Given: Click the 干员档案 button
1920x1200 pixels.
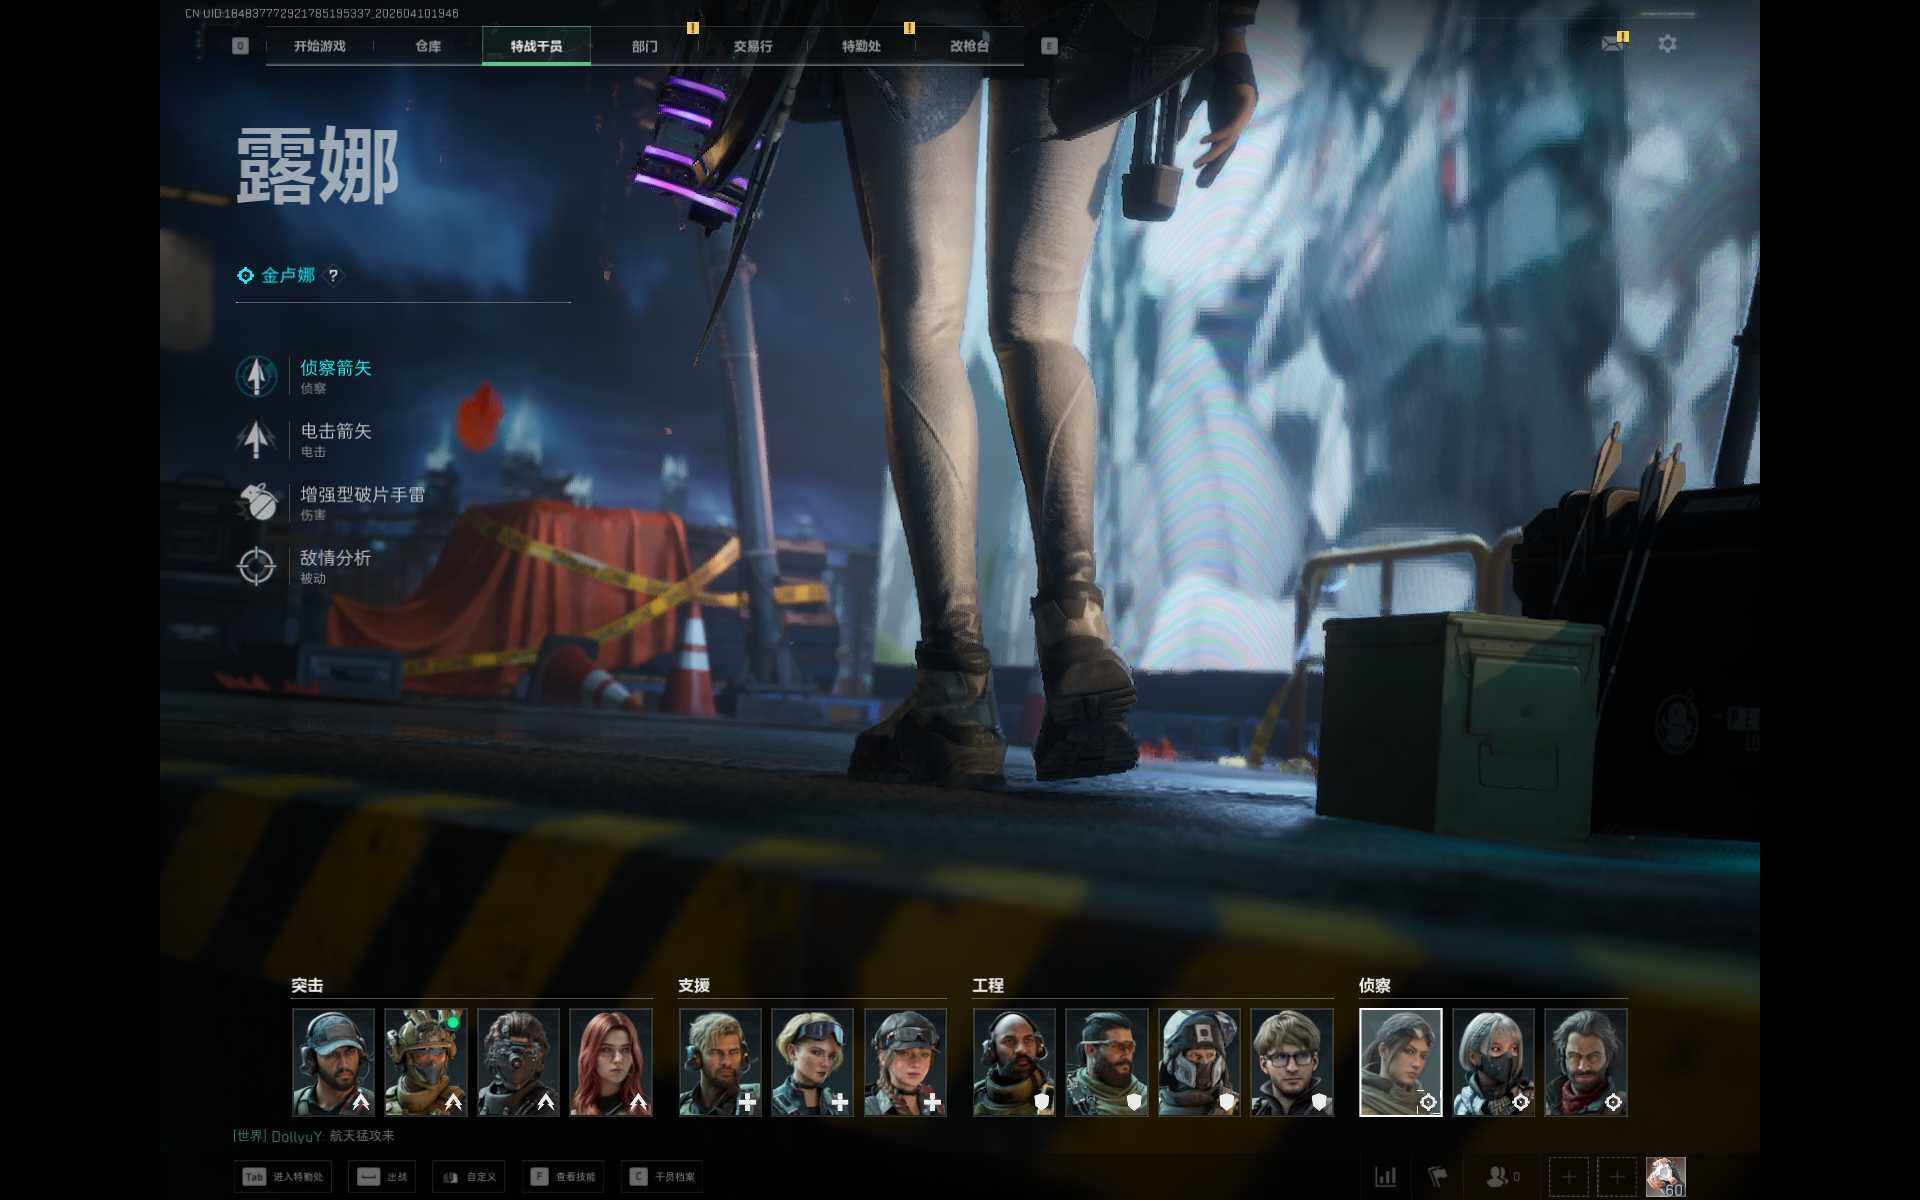Looking at the screenshot, I should click(662, 1177).
